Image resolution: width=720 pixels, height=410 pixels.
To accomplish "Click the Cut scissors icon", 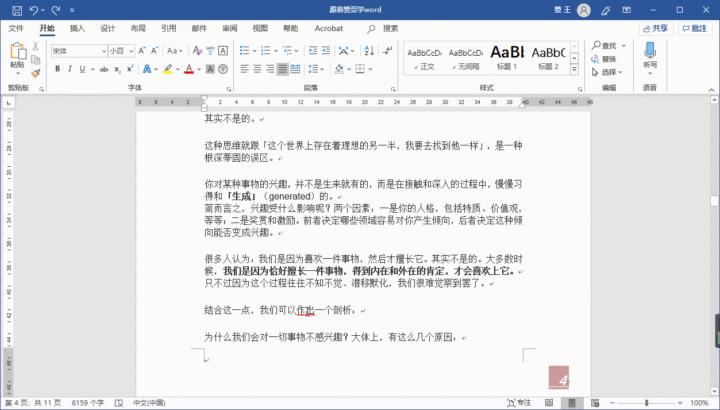I will tap(36, 46).
